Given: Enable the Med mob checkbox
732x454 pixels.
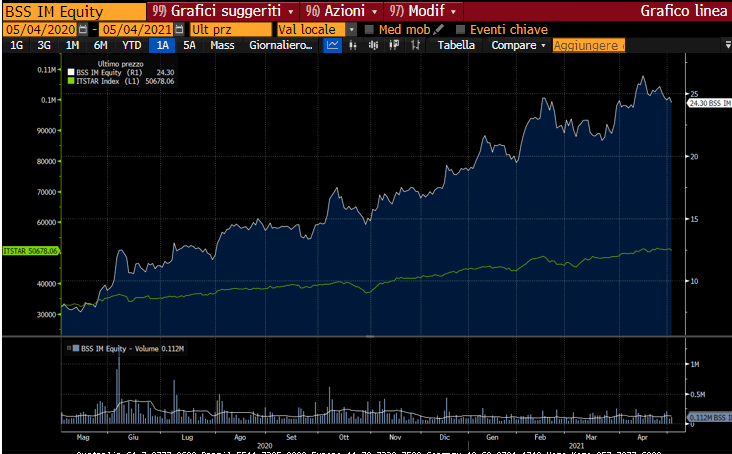Looking at the screenshot, I should click(x=369, y=29).
